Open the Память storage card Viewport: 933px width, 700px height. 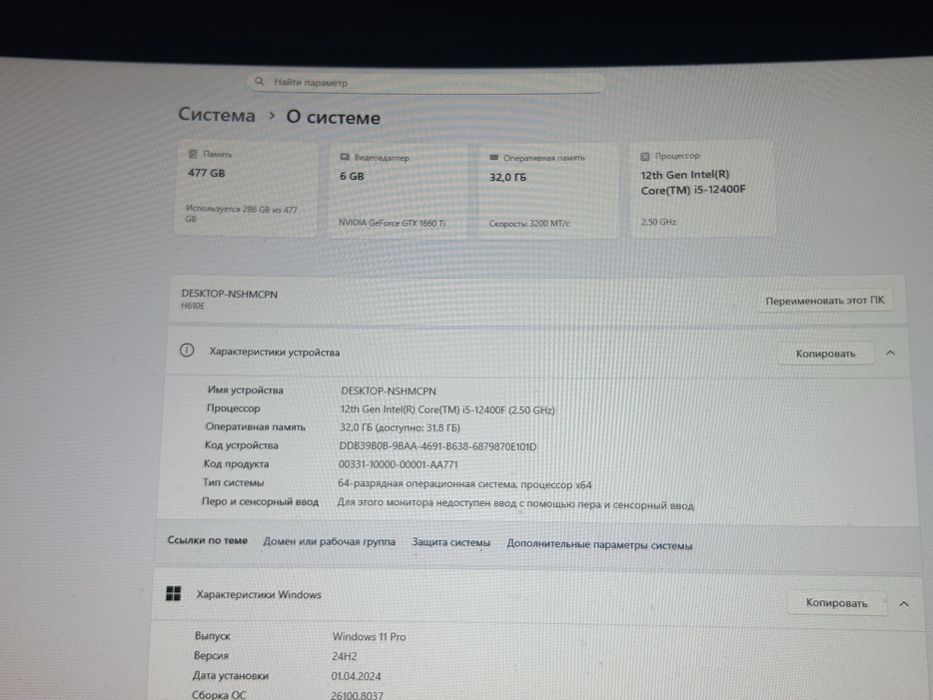pyautogui.click(x=247, y=189)
